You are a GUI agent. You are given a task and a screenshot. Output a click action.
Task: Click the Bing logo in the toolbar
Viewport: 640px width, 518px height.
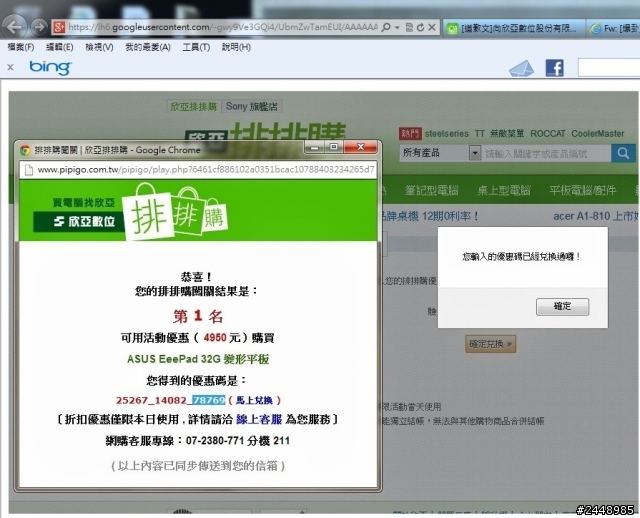(50, 67)
